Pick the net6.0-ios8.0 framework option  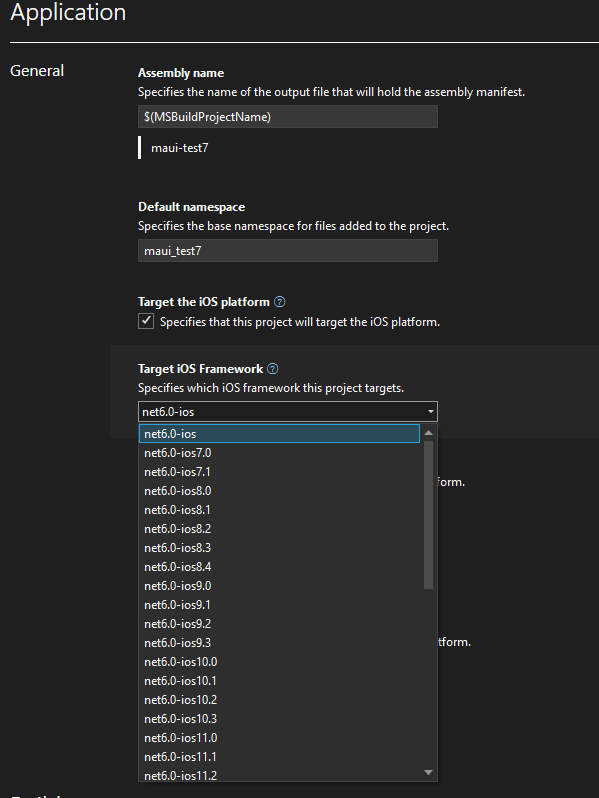pos(279,491)
